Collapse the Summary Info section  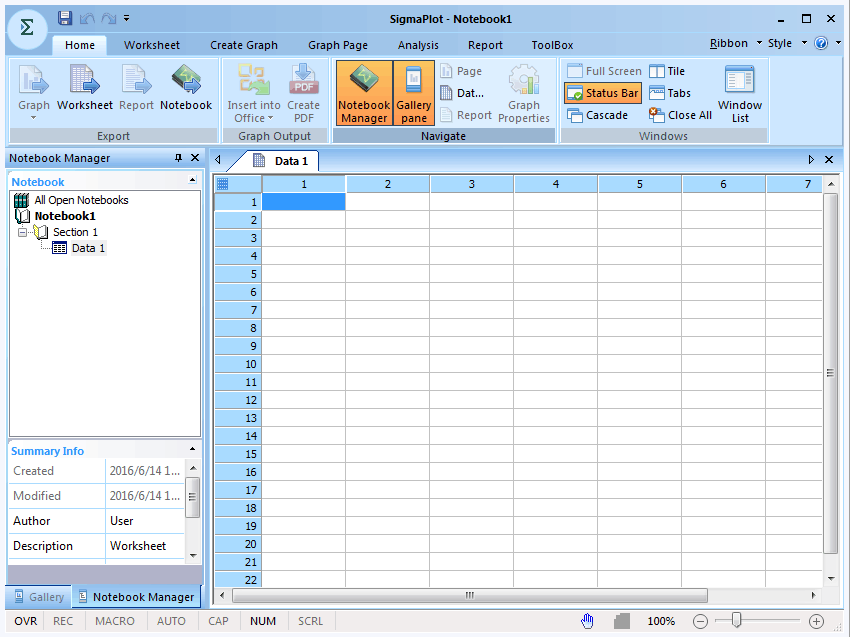point(192,451)
